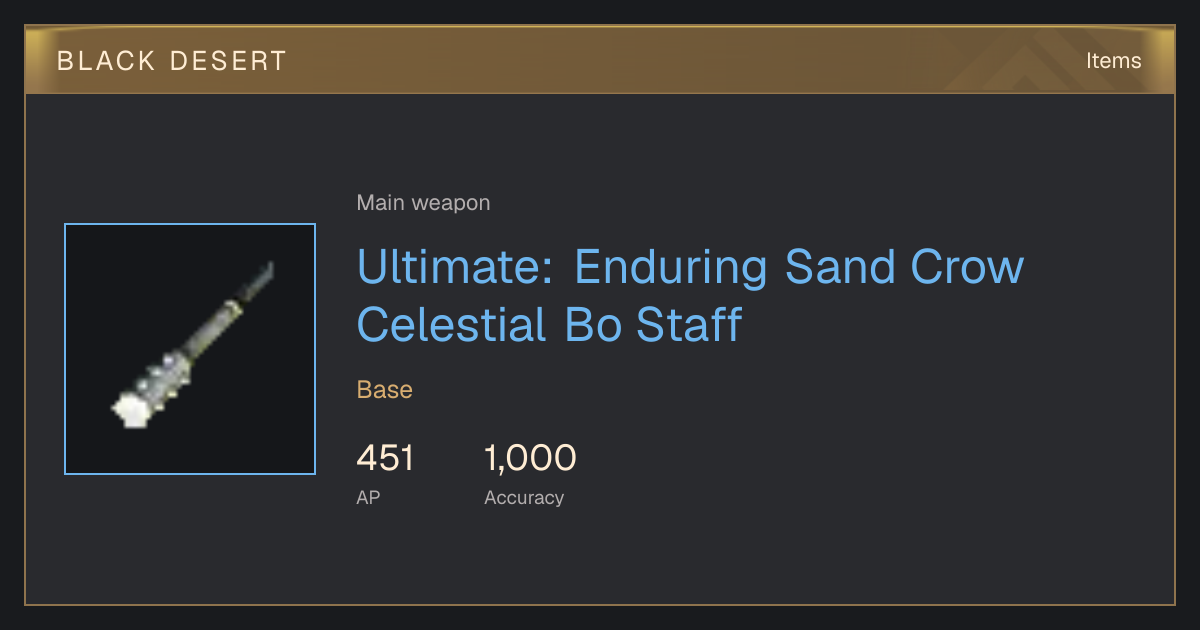Image resolution: width=1200 pixels, height=630 pixels.
Task: Click the AP stat label
Action: click(x=368, y=497)
